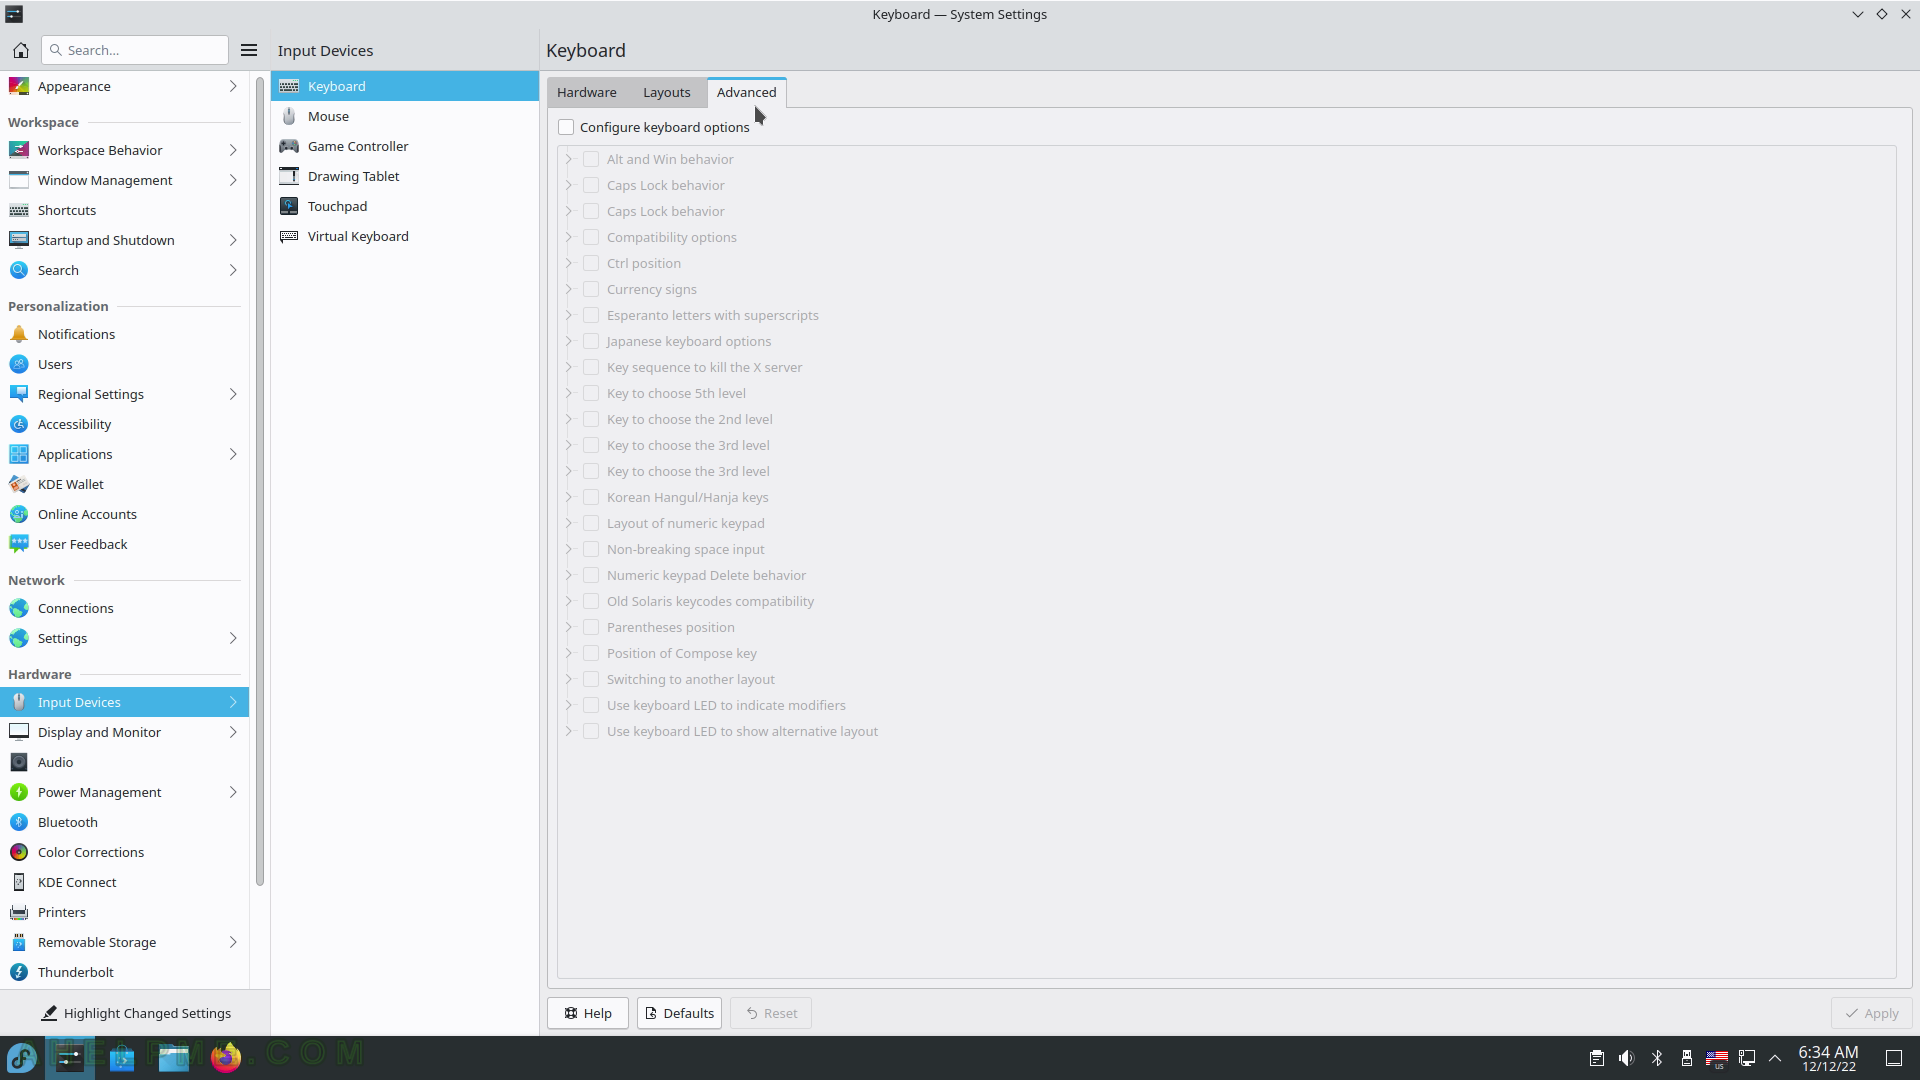Open Audio settings
Viewport: 1920px width, 1080px height.
coord(124,762)
